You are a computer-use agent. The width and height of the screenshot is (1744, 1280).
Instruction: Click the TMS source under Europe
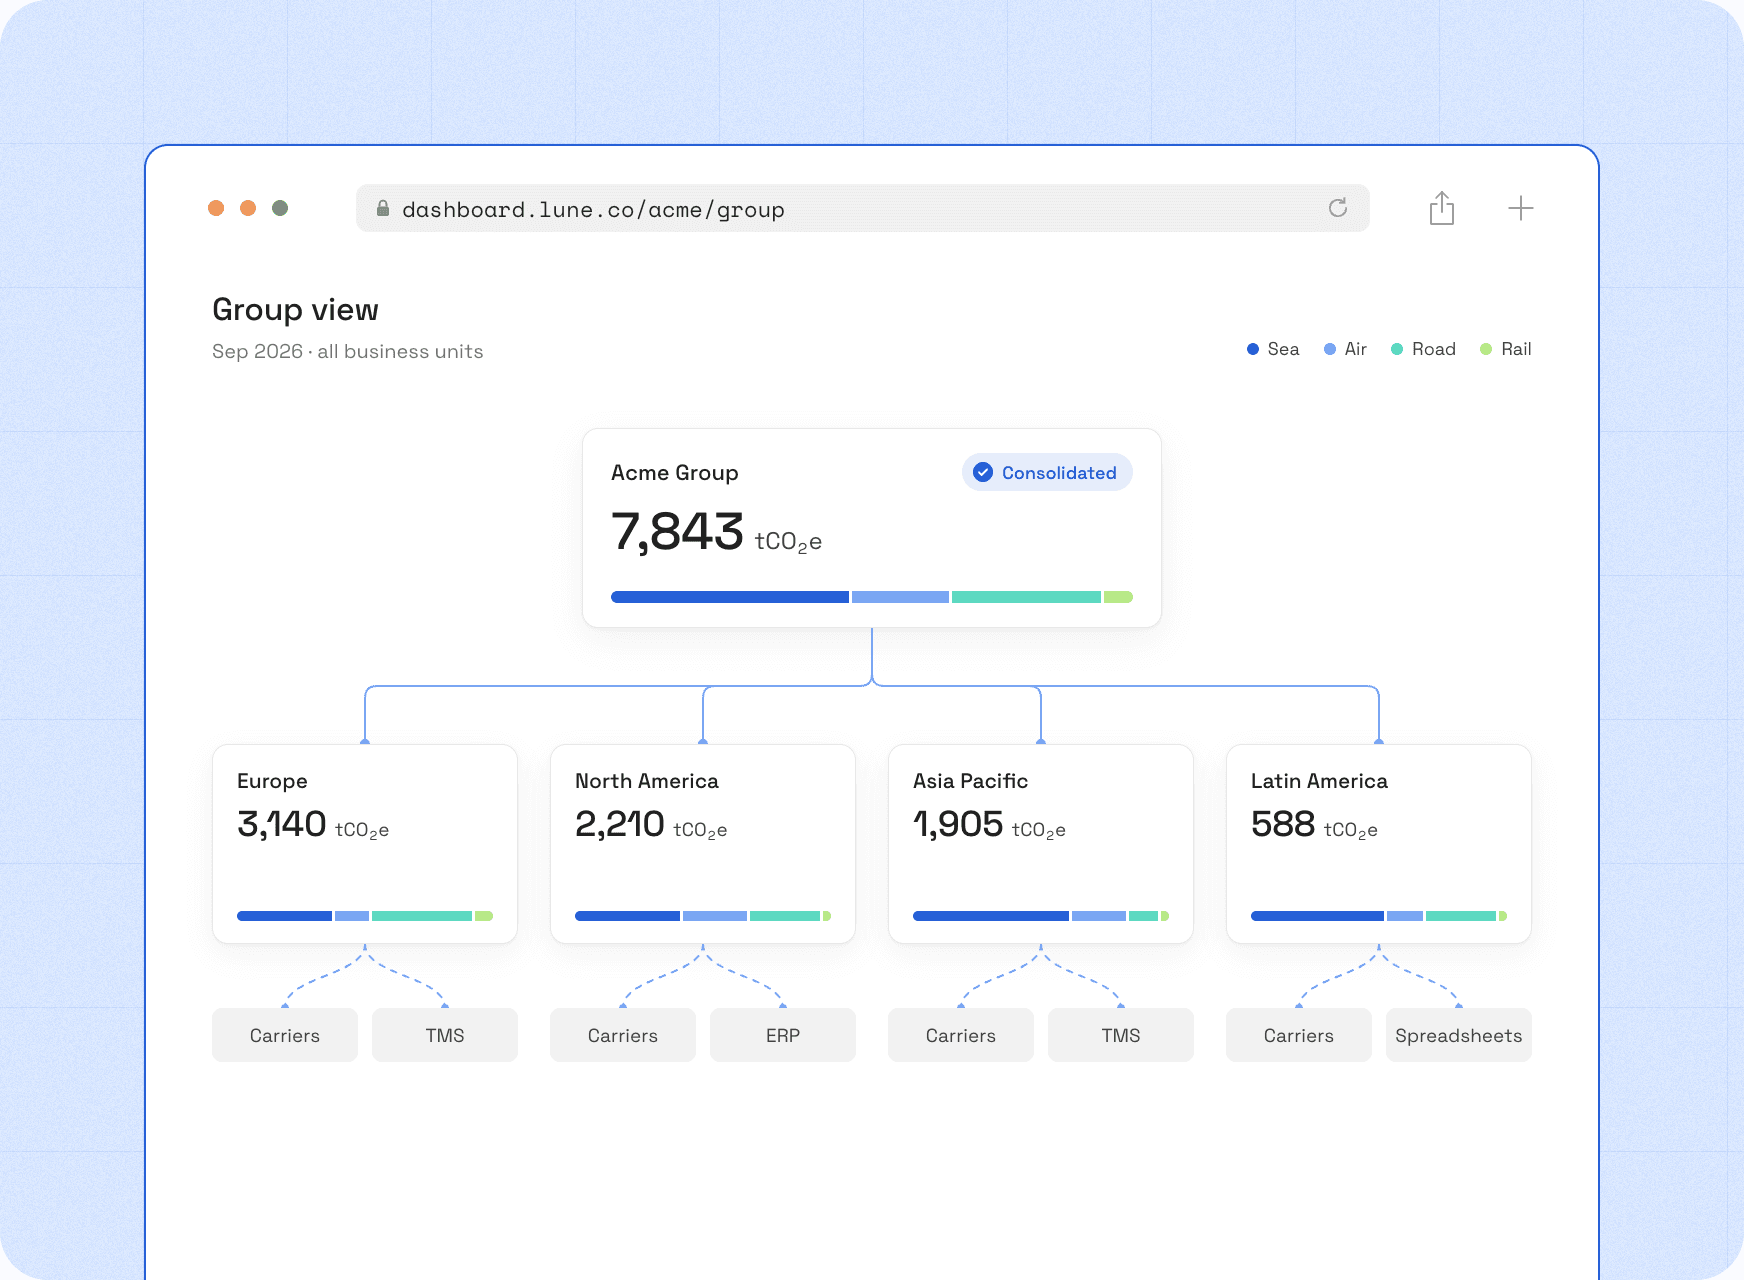445,1035
